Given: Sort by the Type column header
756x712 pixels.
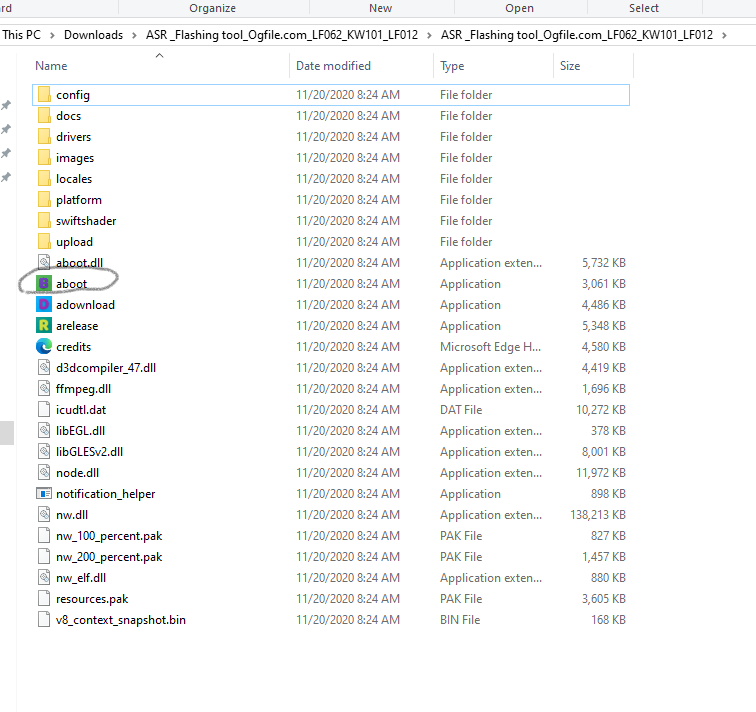Looking at the screenshot, I should tap(452, 66).
